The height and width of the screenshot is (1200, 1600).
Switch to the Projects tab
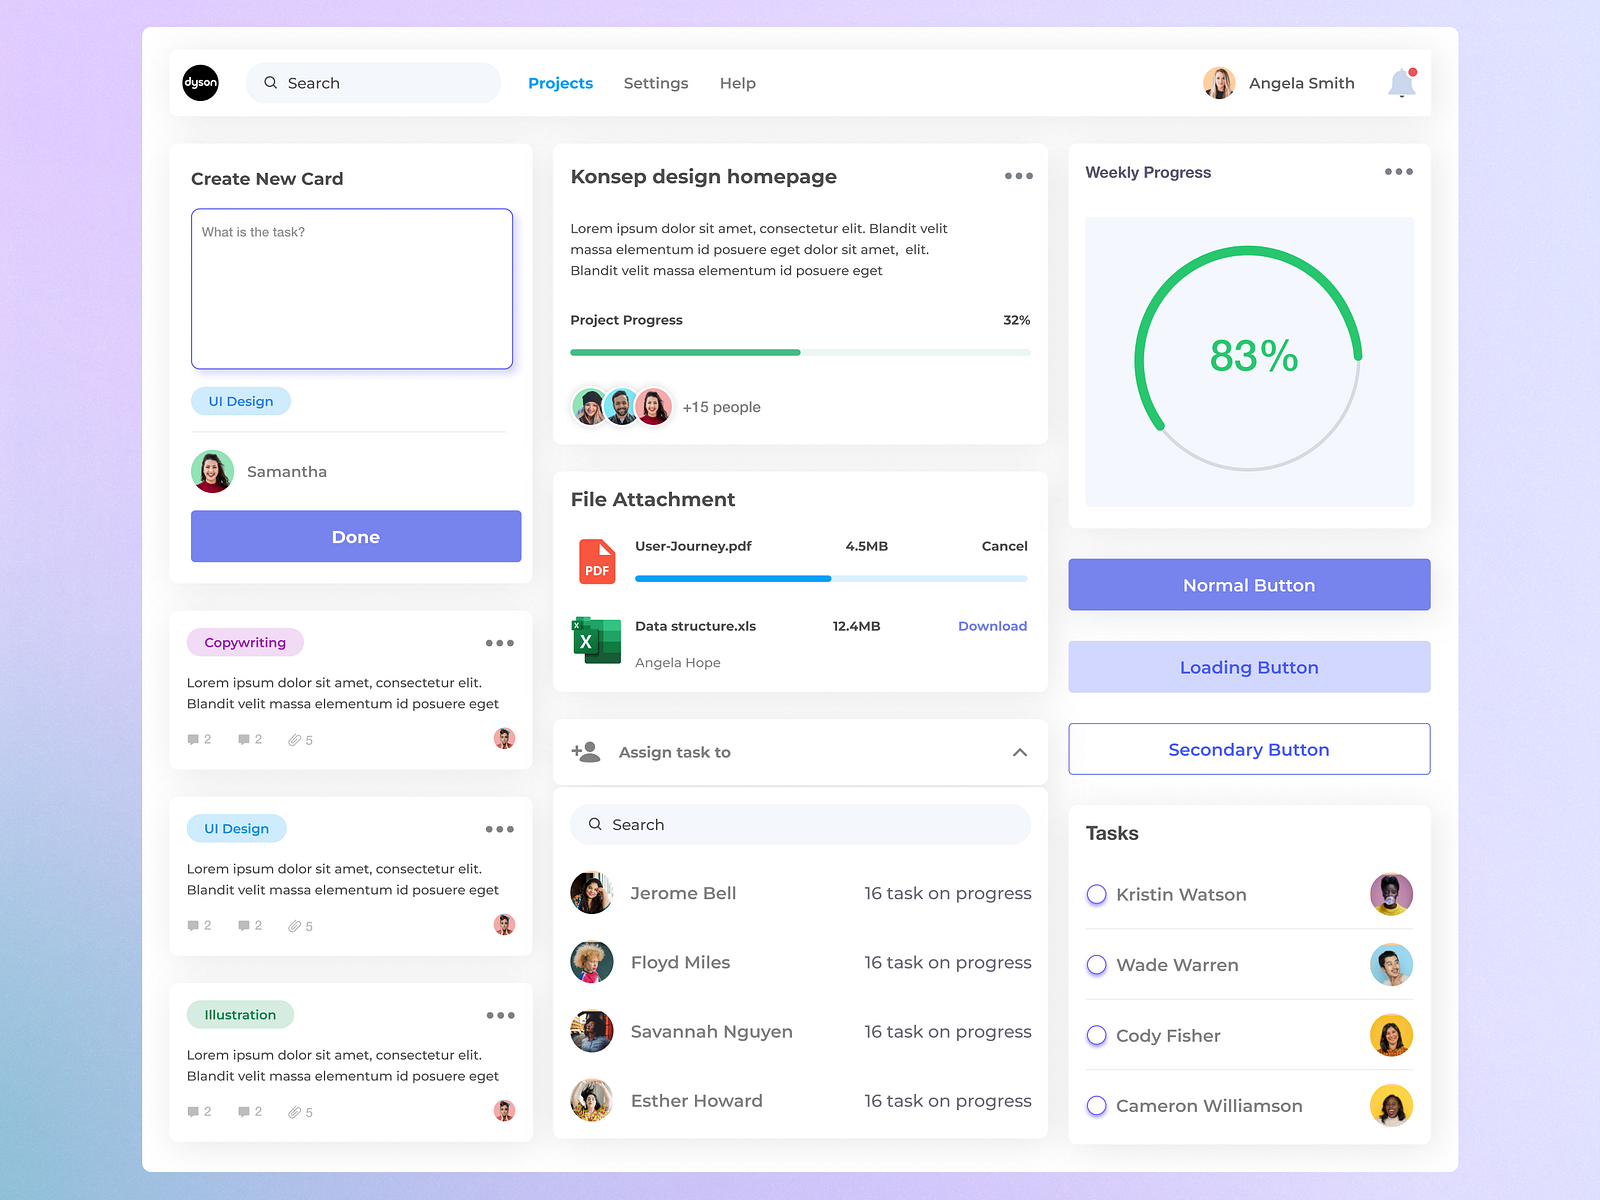click(560, 83)
